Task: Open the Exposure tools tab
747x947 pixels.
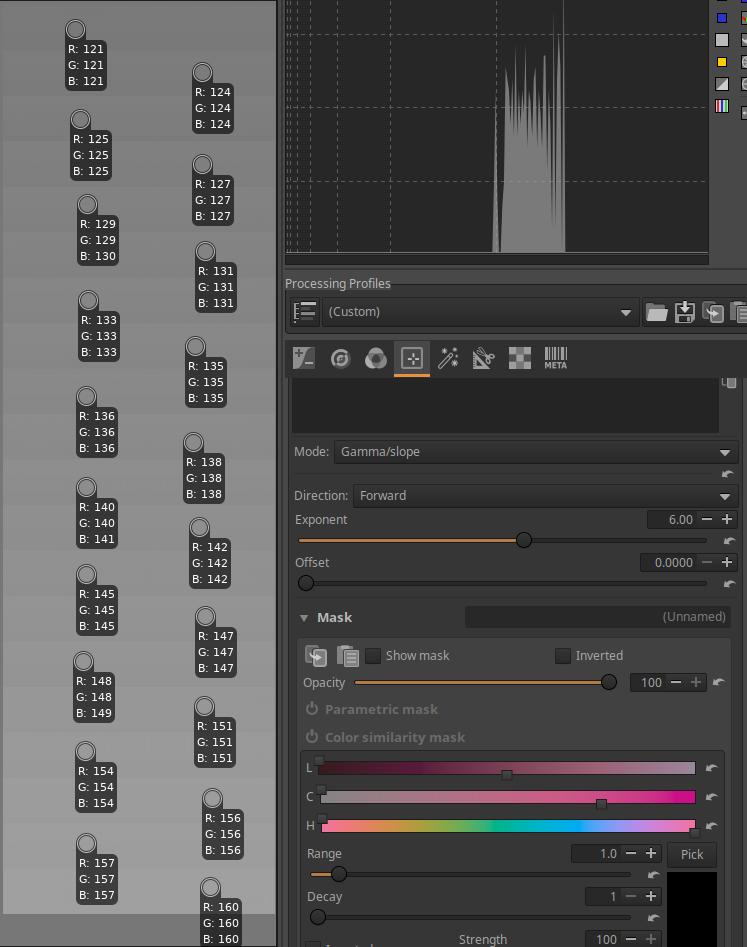Action: (x=304, y=358)
